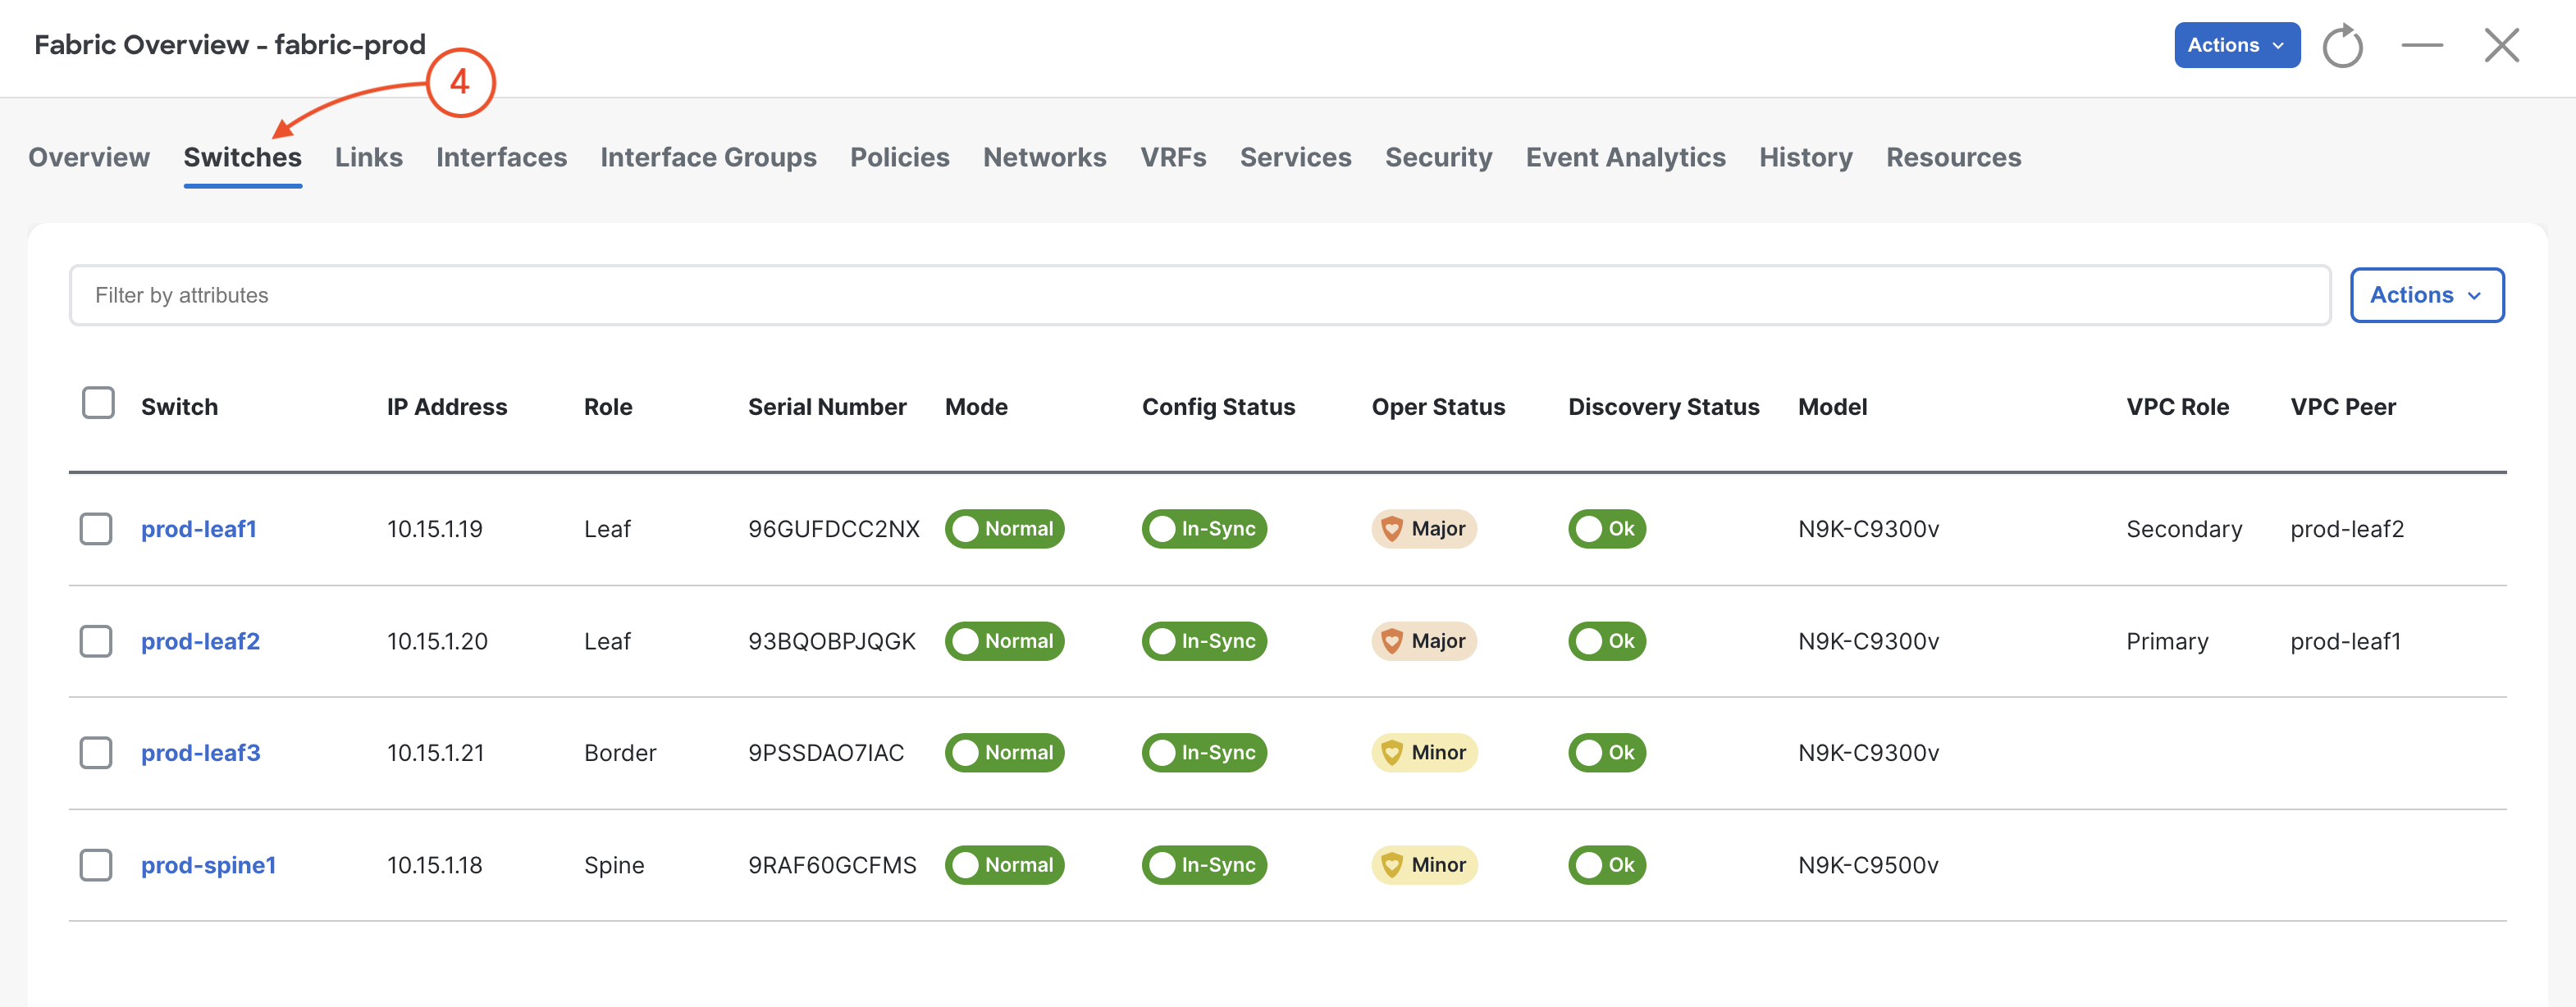Click Major shield status for prod-leaf2
The image size is (2576, 1007).
(1424, 641)
